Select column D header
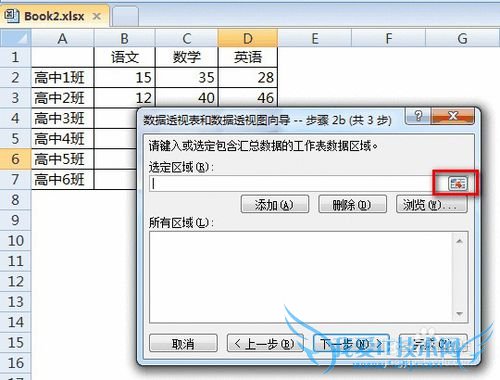500x380 pixels. pyautogui.click(x=248, y=38)
